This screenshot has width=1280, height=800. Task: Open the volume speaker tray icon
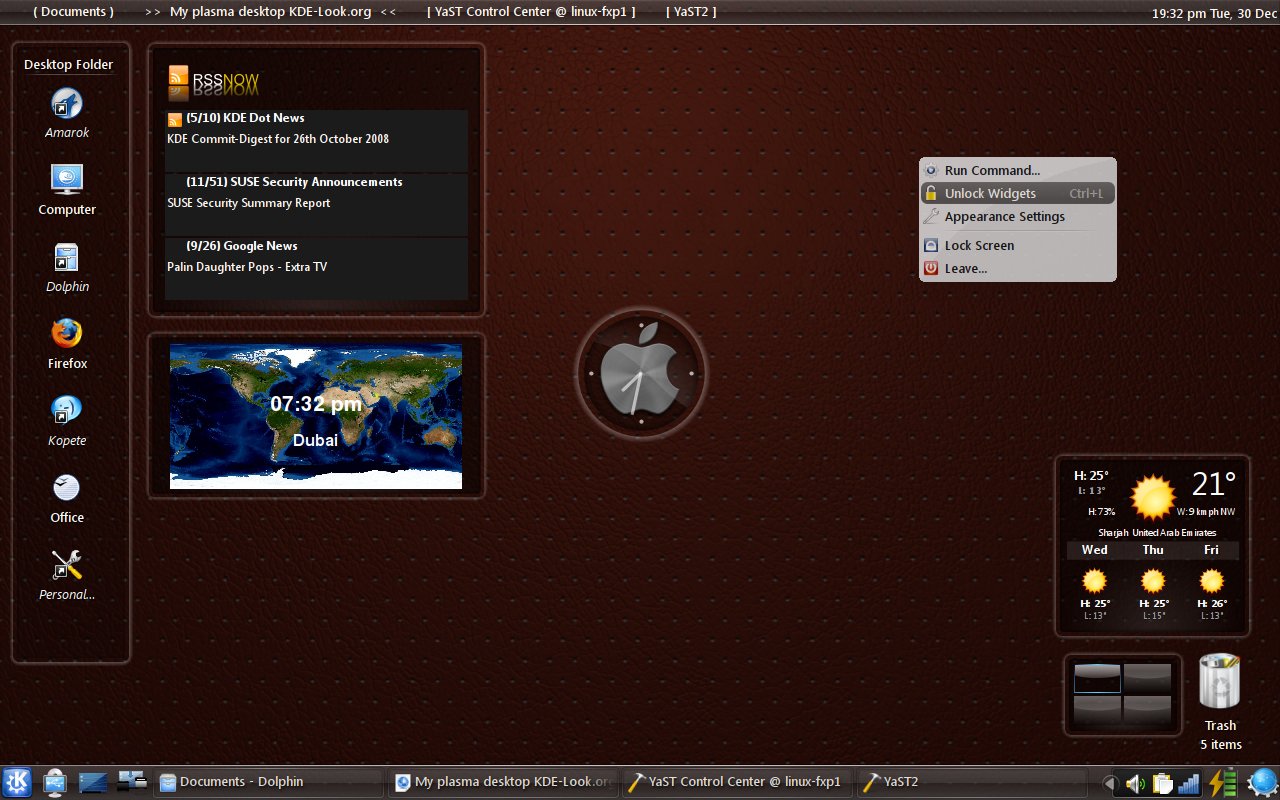click(1137, 783)
